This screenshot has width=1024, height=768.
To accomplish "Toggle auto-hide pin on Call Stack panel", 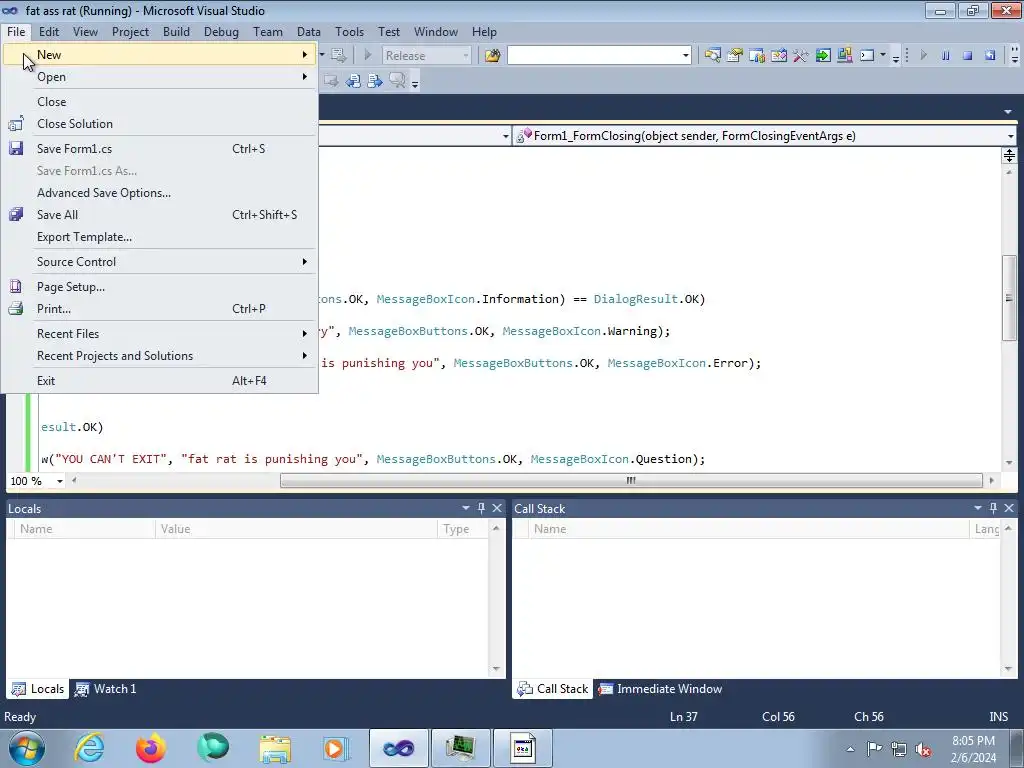I will pos(993,508).
